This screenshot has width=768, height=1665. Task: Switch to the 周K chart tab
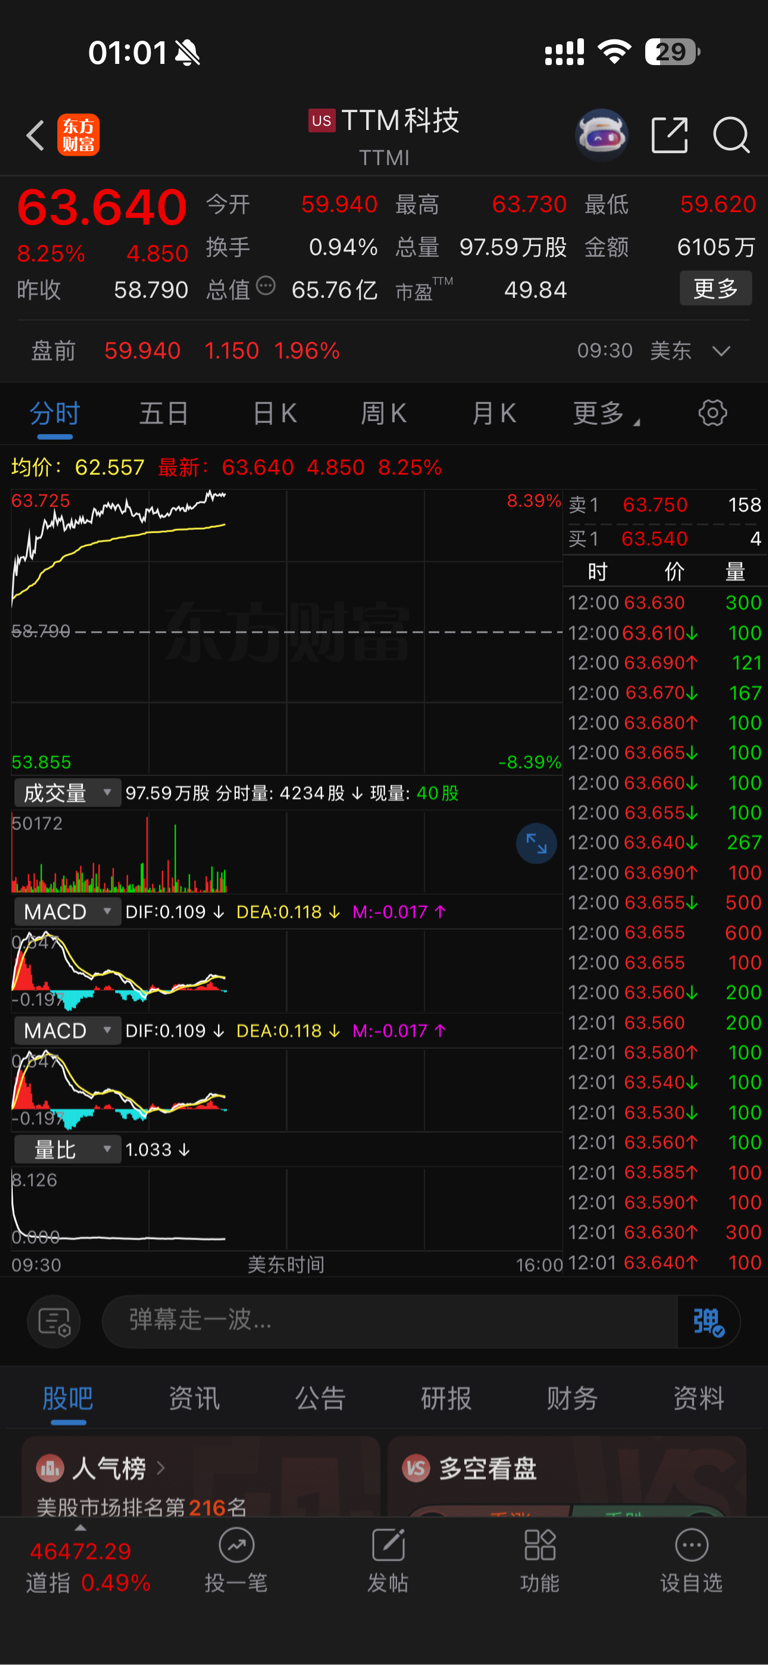click(383, 414)
